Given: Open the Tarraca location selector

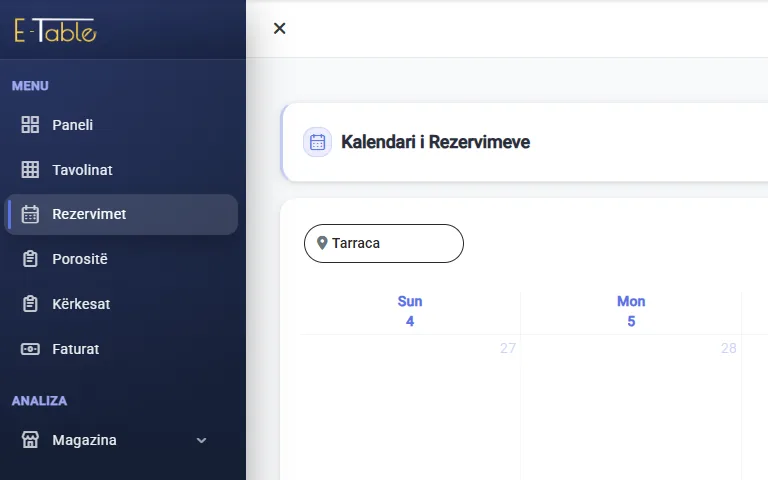Looking at the screenshot, I should tap(384, 243).
